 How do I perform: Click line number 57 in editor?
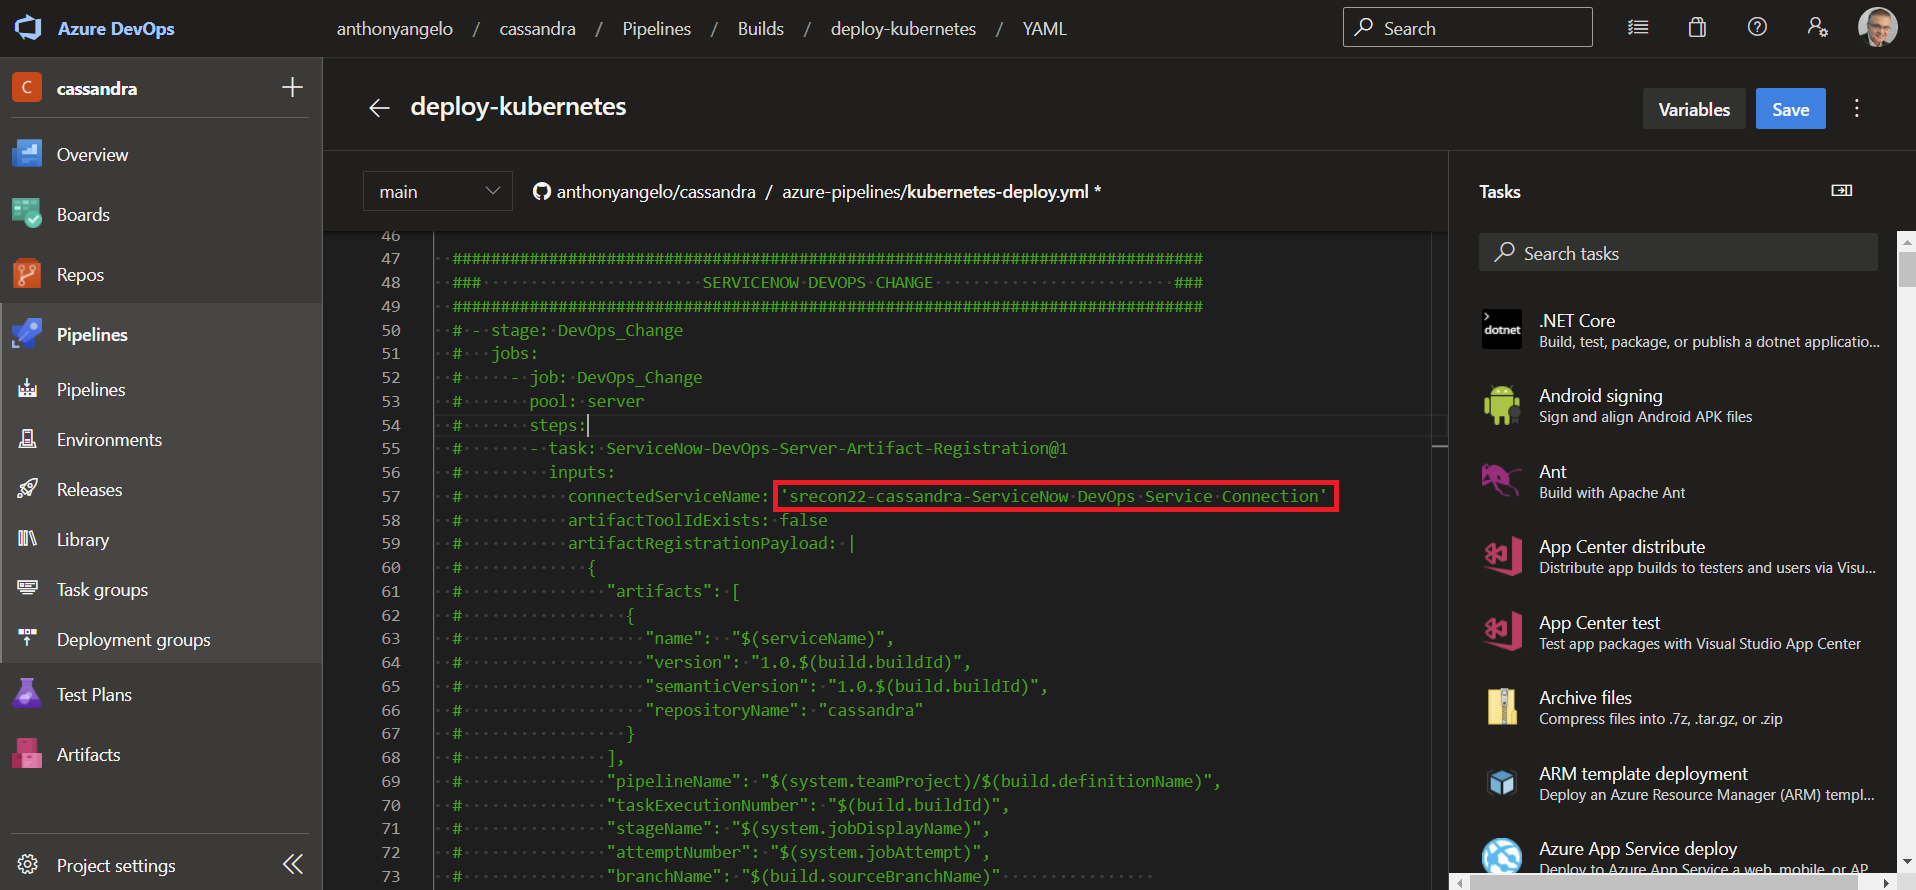[x=390, y=496]
